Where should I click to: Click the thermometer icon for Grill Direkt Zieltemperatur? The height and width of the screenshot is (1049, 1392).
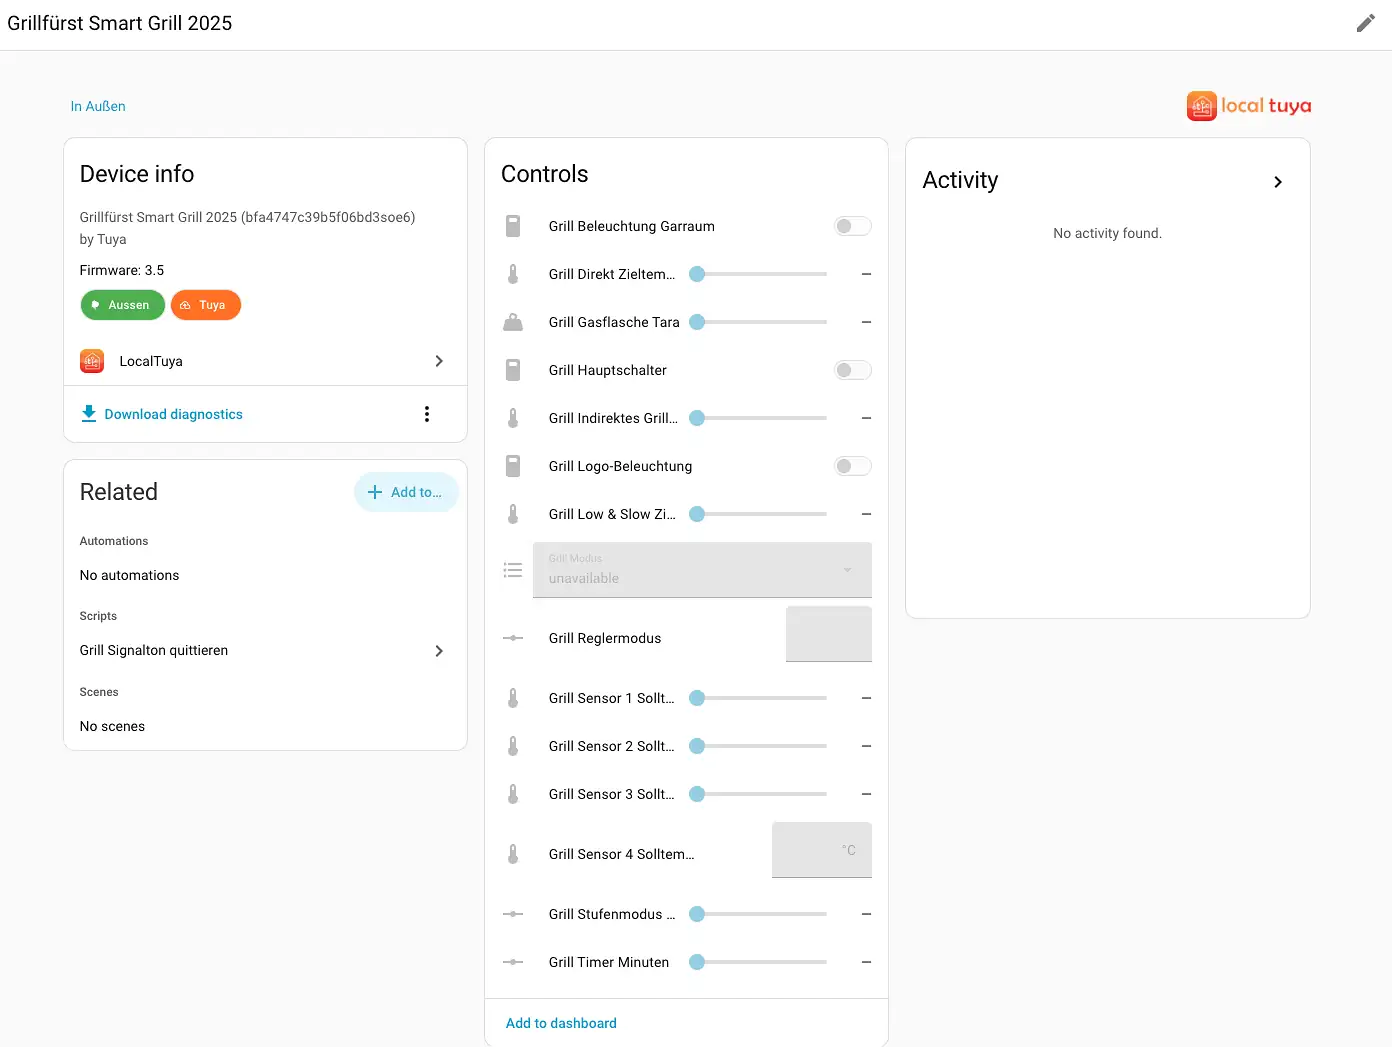pyautogui.click(x=513, y=274)
